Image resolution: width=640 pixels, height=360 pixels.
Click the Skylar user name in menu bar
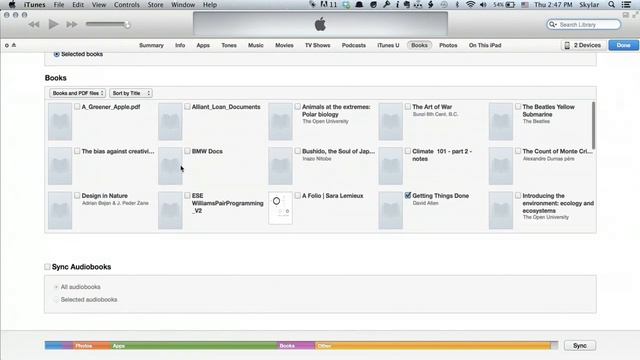589,4
